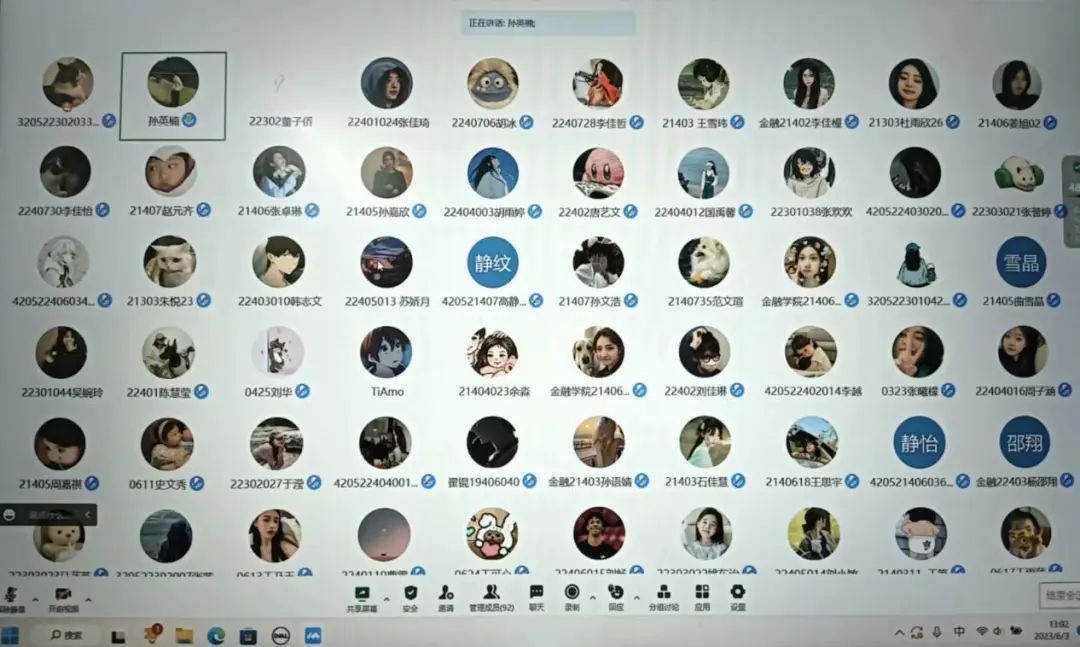Open Breakout Rooms (分组讨论) icon

pos(663,595)
